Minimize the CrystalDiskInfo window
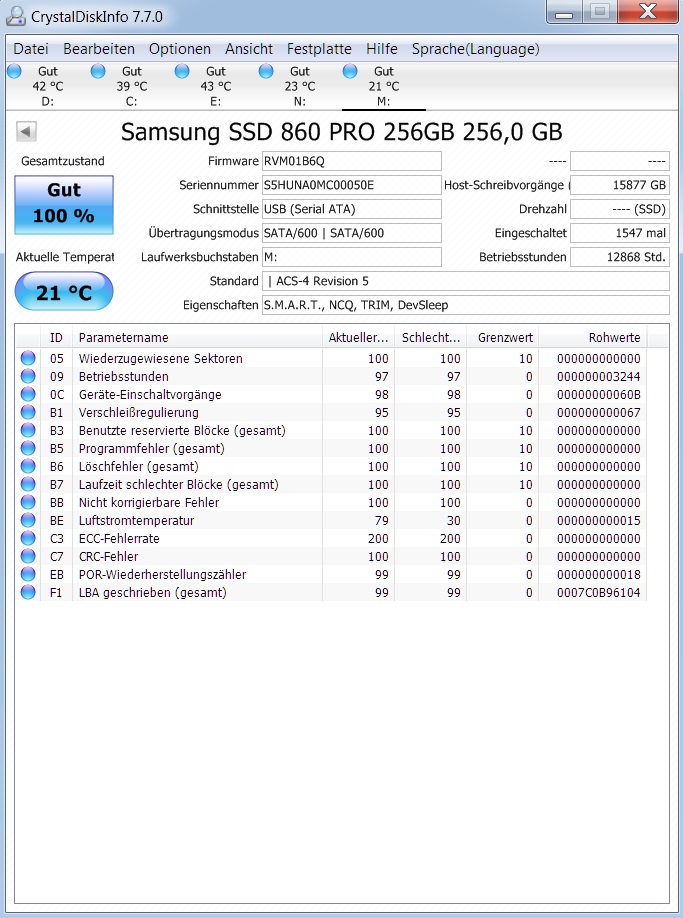Image resolution: width=683 pixels, height=918 pixels. tap(564, 12)
